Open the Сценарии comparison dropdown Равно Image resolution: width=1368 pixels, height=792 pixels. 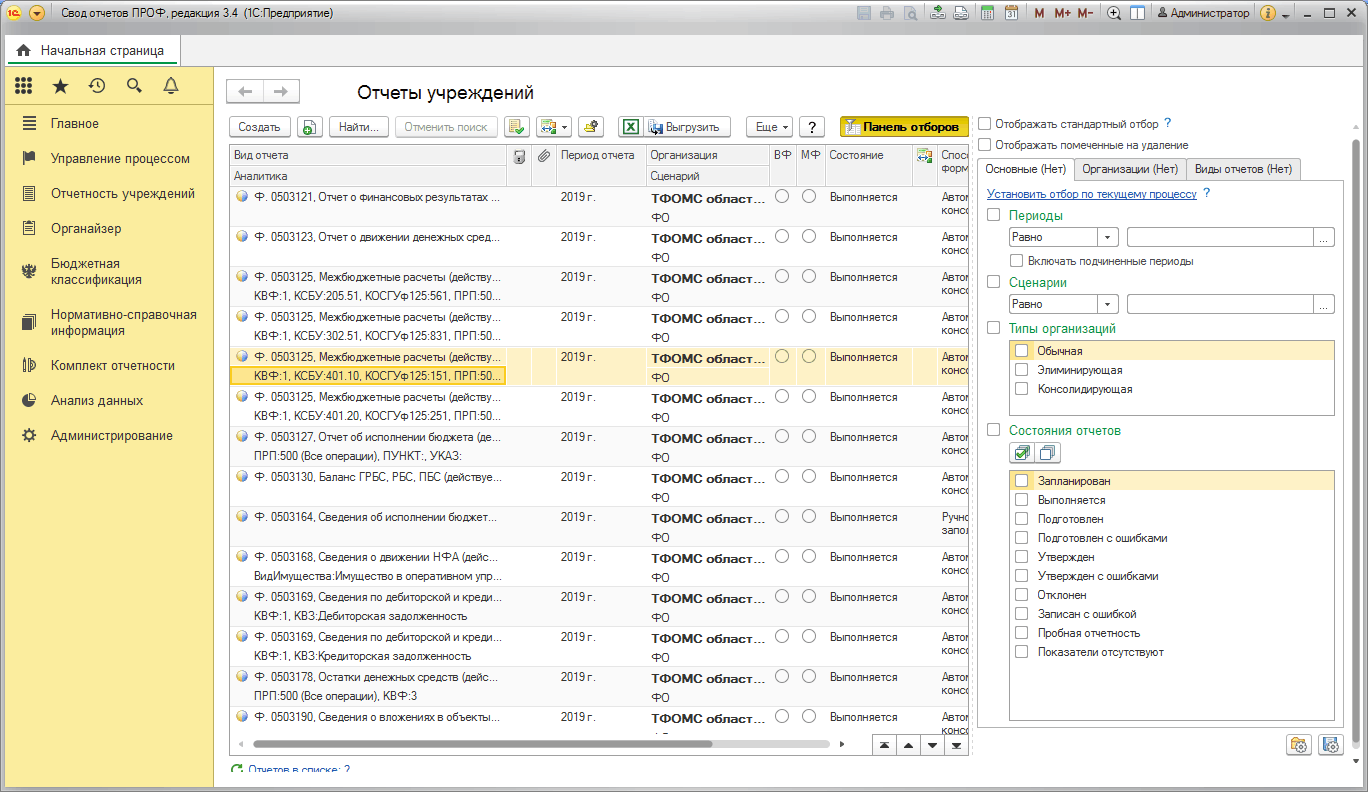(1108, 304)
